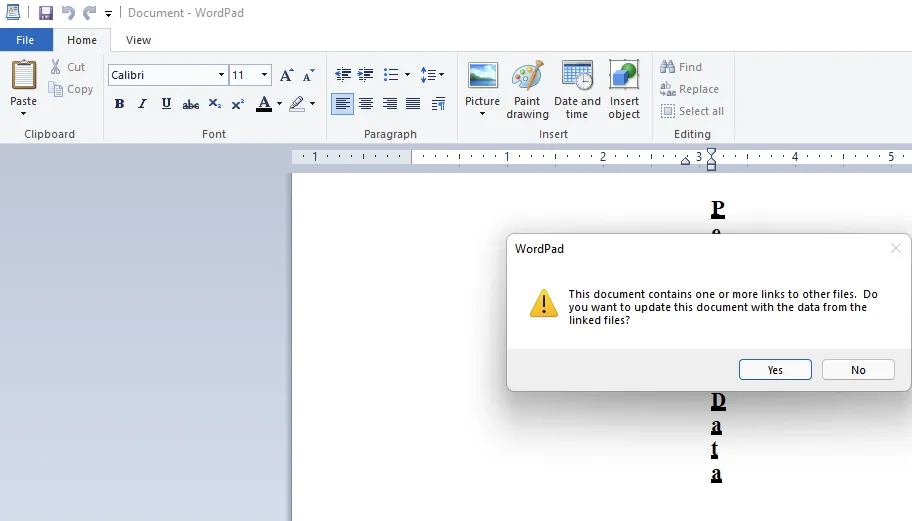
Task: Toggle Bold formatting
Action: [119, 104]
